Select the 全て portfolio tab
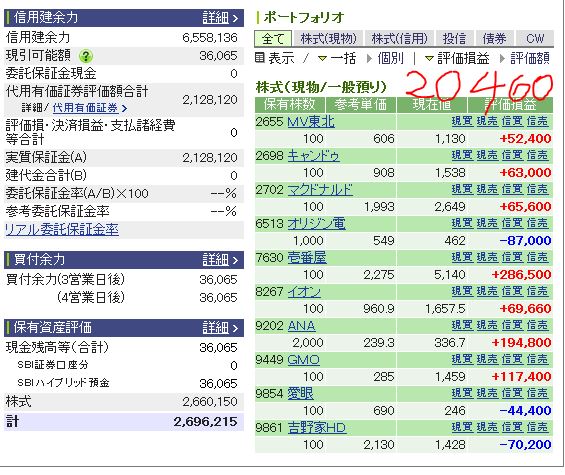 273,39
